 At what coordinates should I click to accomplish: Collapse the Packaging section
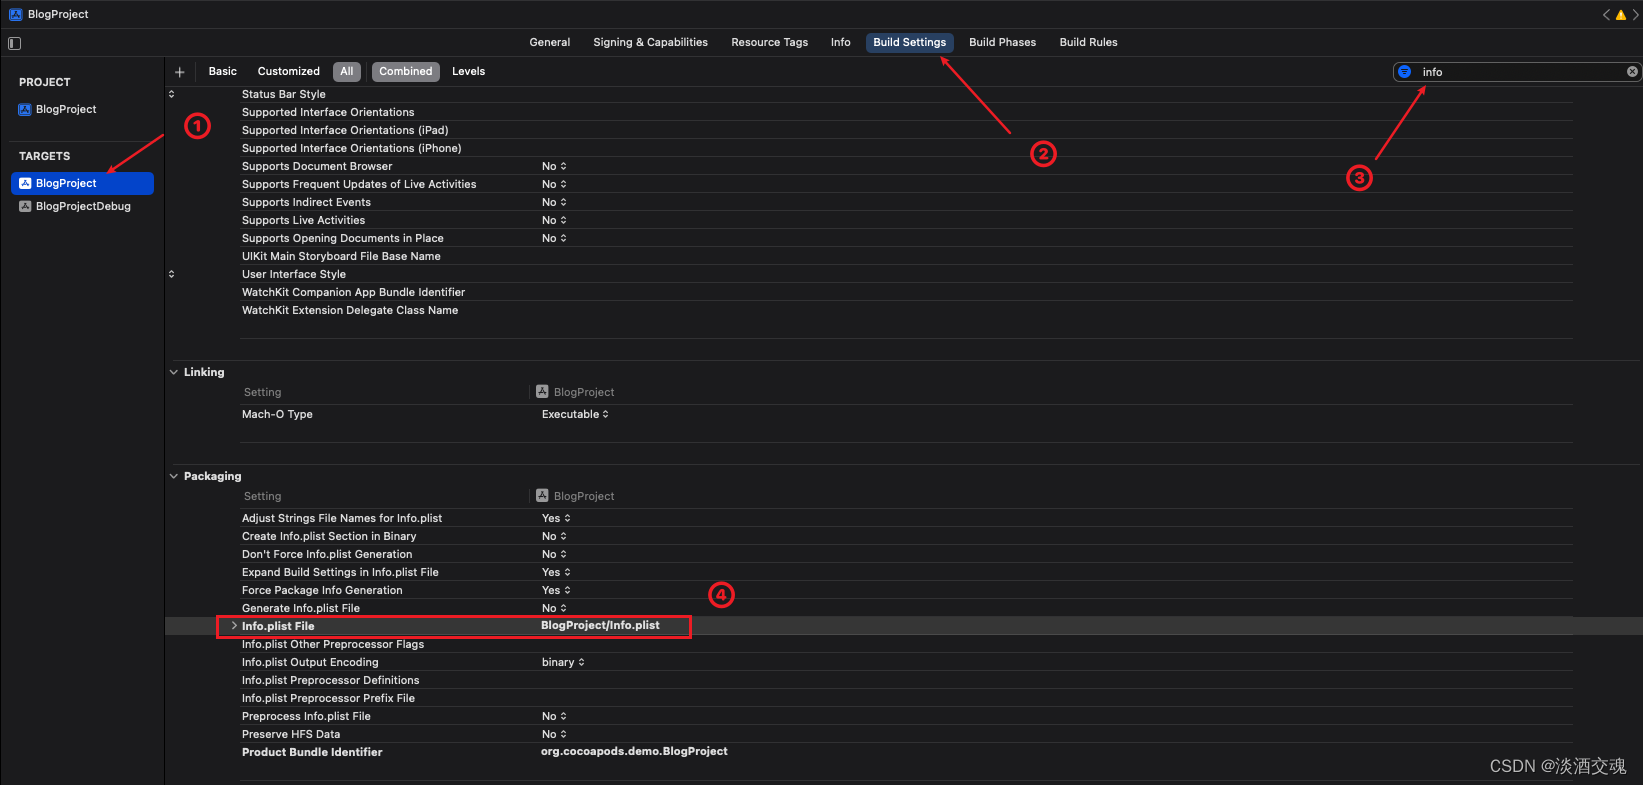point(174,476)
